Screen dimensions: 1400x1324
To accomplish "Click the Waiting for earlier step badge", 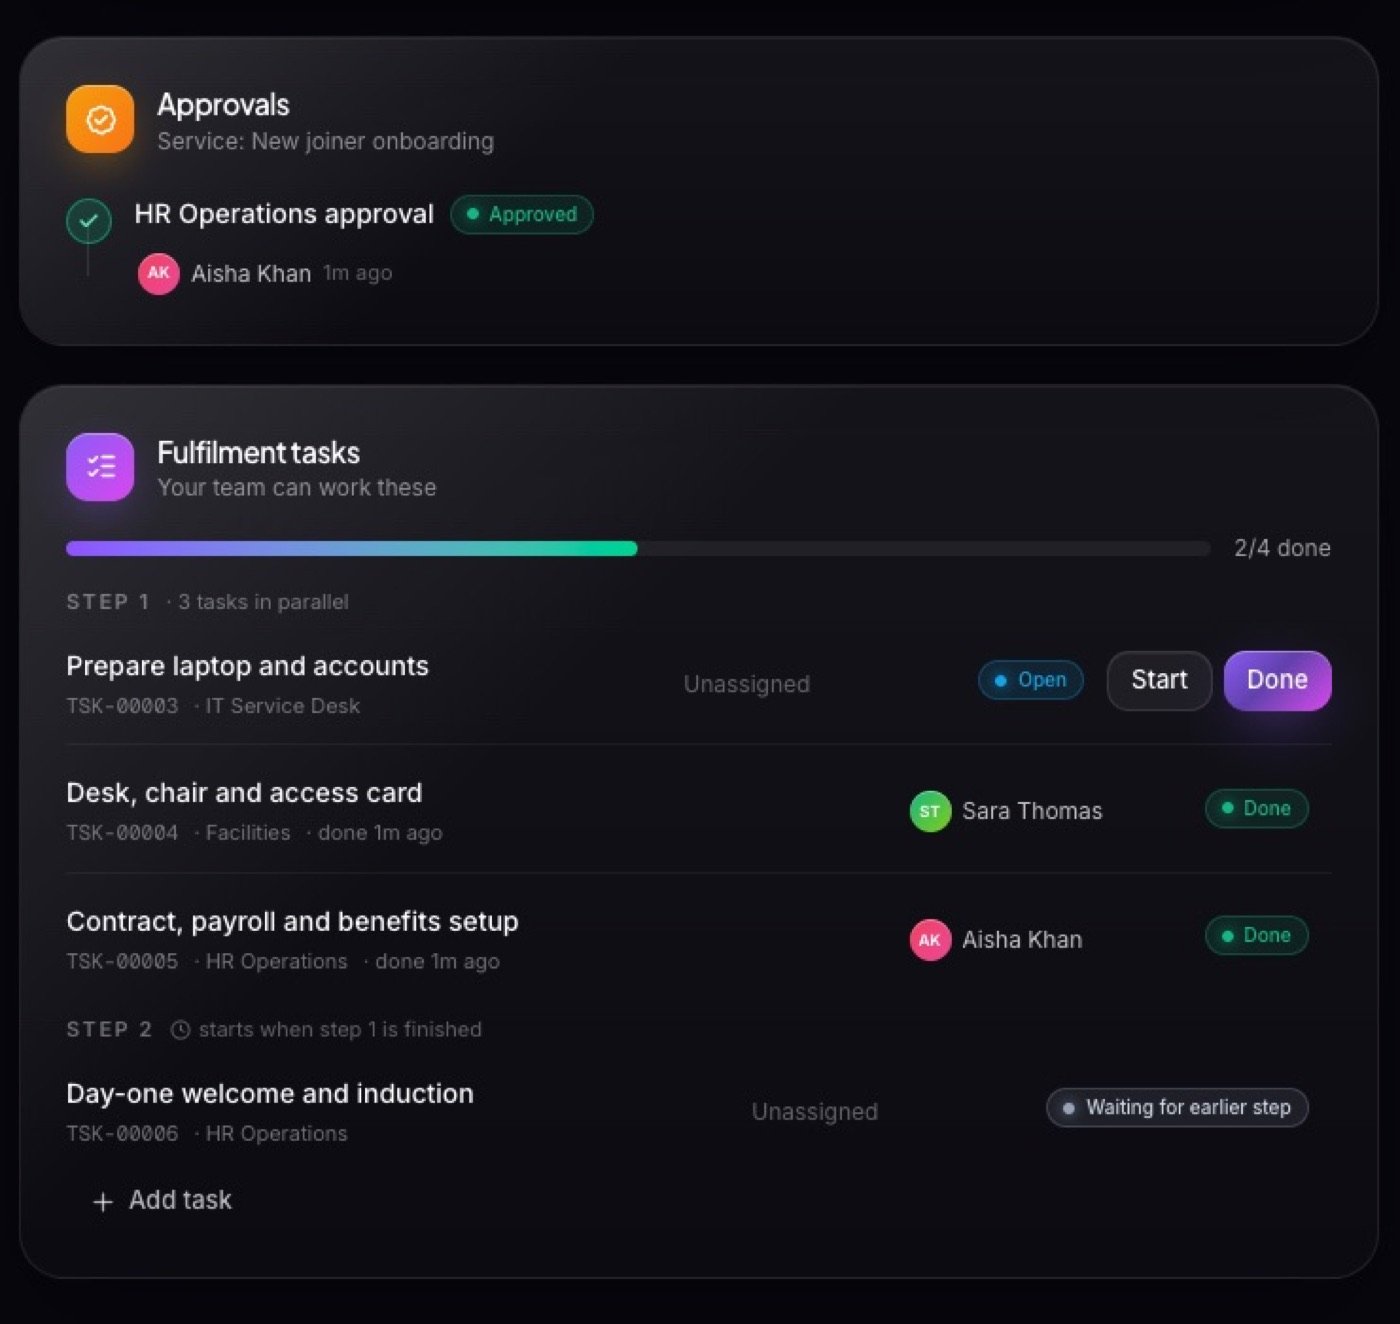I will click(x=1177, y=1107).
